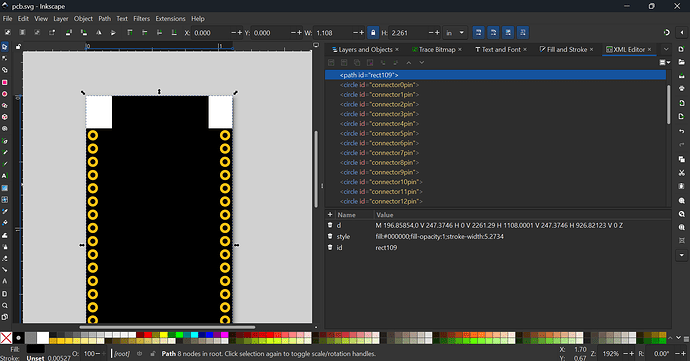690x361 pixels.
Task: Click the delete icon for the style attribute
Action: 330,236
